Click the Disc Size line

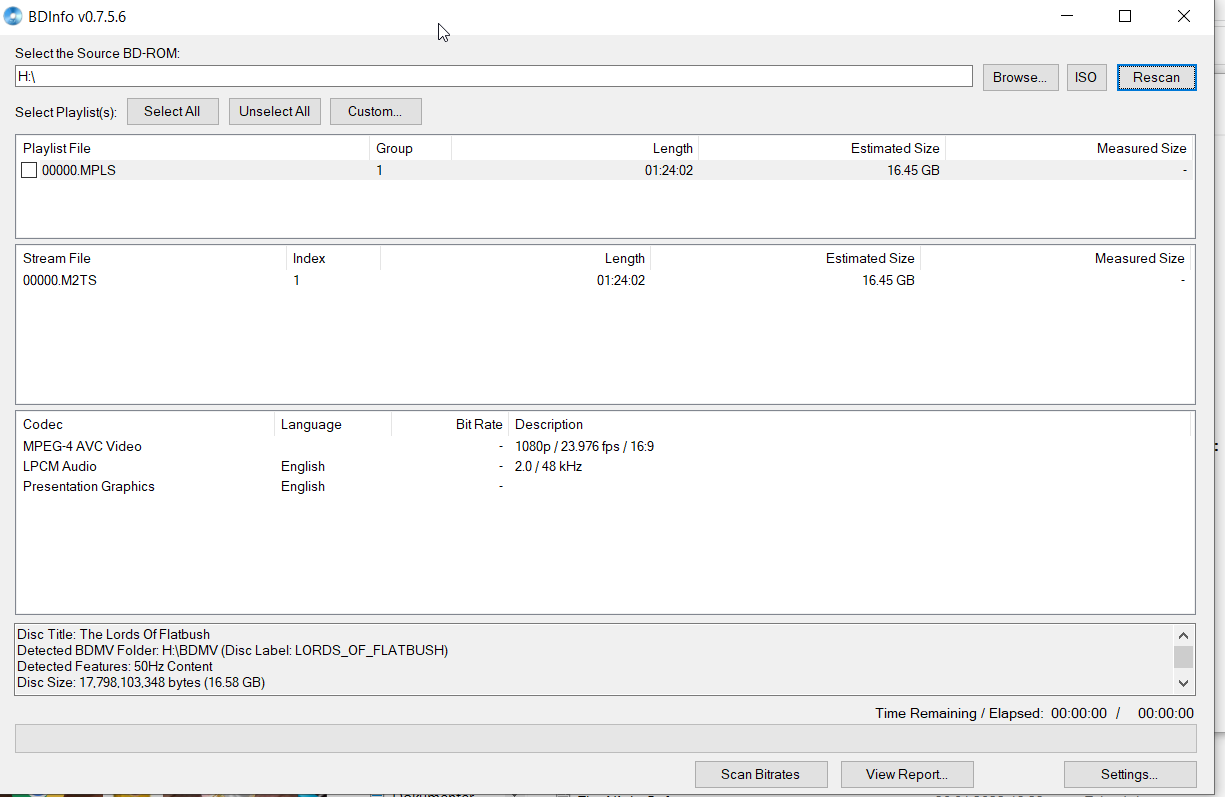(141, 682)
